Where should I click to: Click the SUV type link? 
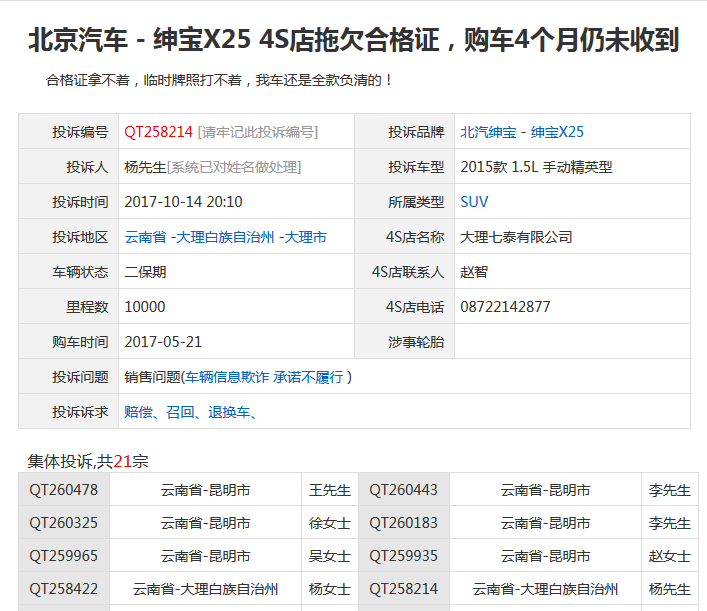(x=474, y=202)
